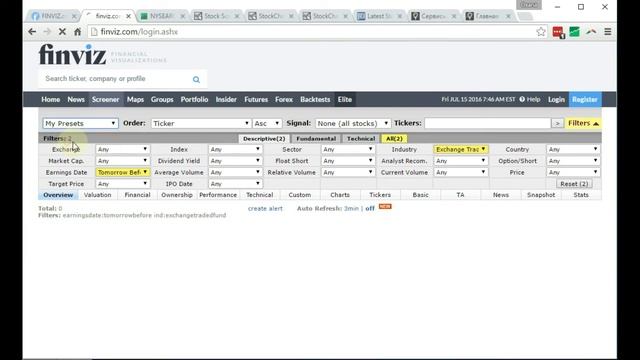Collapse filters with the Filters toggle
Viewport: 640px width, 360px height.
[x=583, y=123]
